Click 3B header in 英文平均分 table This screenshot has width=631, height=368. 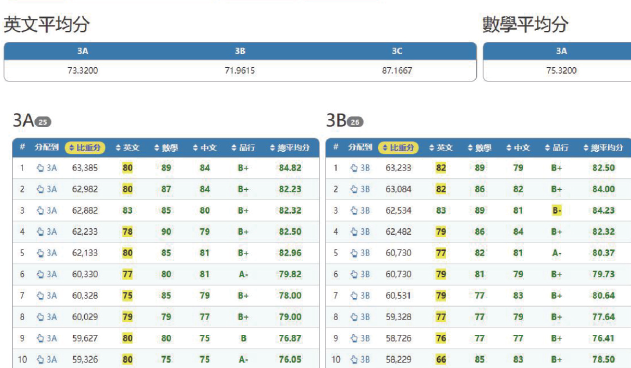[x=240, y=51]
